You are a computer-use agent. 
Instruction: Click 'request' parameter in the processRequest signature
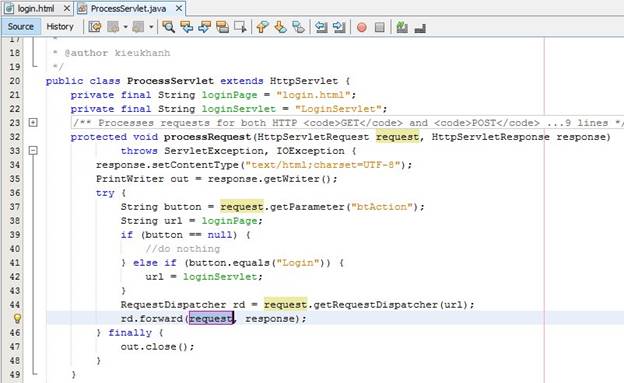click(397, 137)
